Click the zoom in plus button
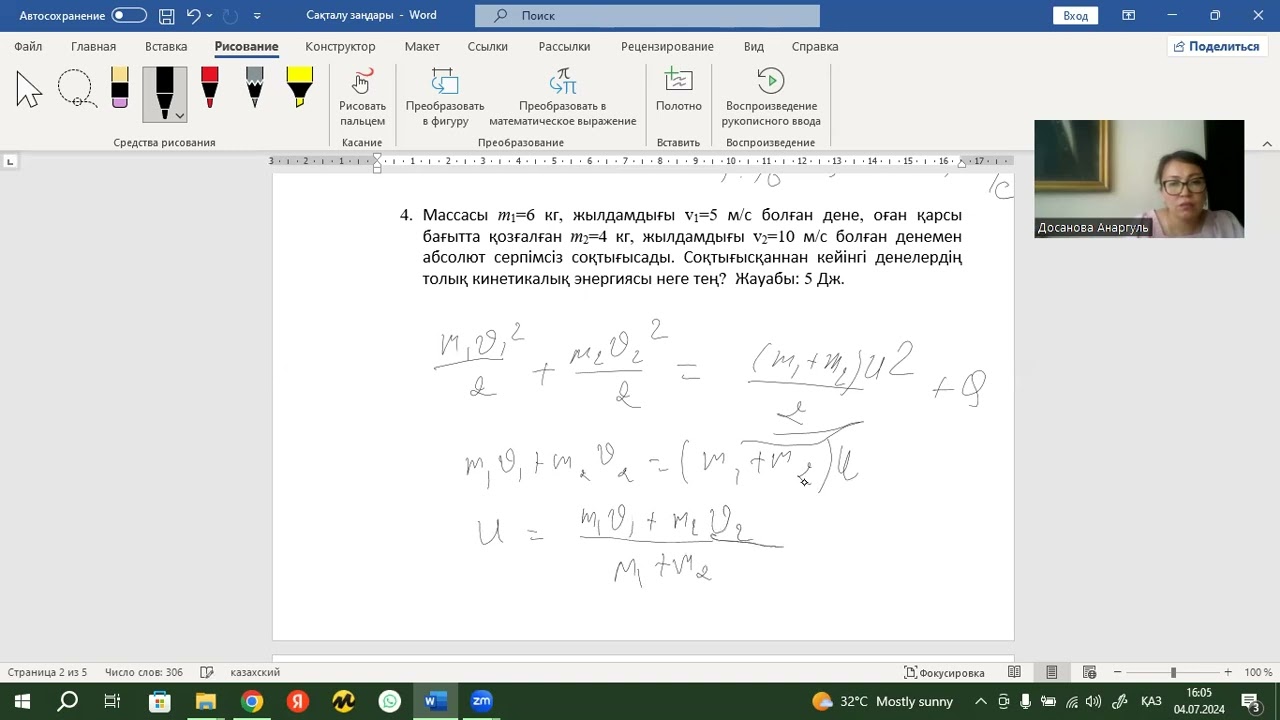1280x720 pixels. tap(1228, 673)
